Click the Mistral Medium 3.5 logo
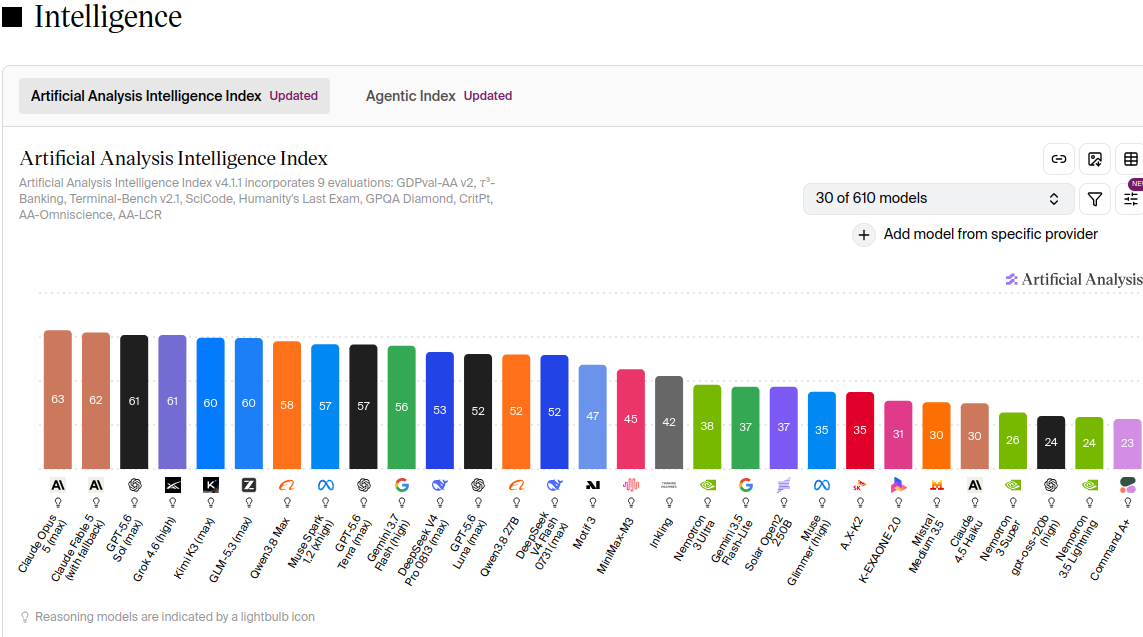 tap(937, 485)
